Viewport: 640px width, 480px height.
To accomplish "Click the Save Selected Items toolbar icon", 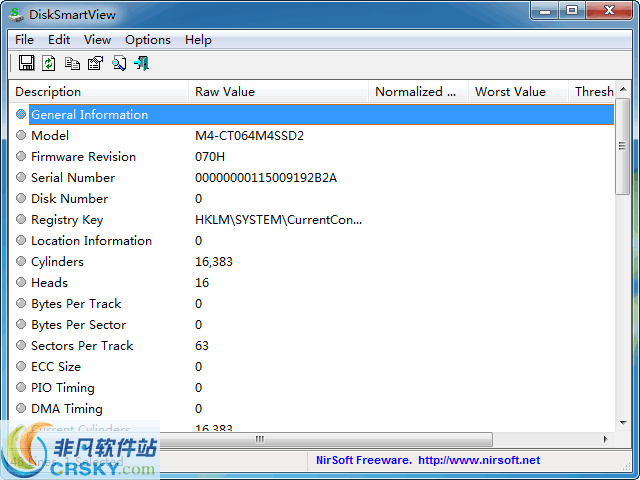I will coord(27,63).
